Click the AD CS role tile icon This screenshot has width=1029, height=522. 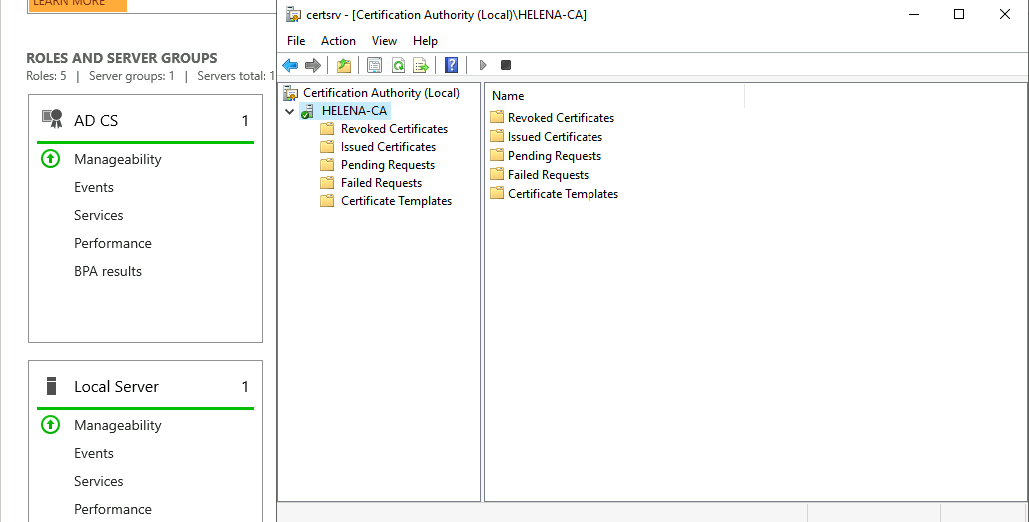(x=52, y=120)
